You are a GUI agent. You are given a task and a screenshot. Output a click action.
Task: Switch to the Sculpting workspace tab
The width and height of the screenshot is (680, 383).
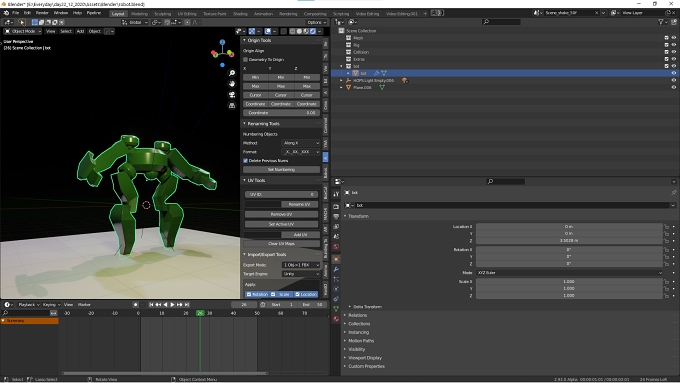tap(163, 13)
